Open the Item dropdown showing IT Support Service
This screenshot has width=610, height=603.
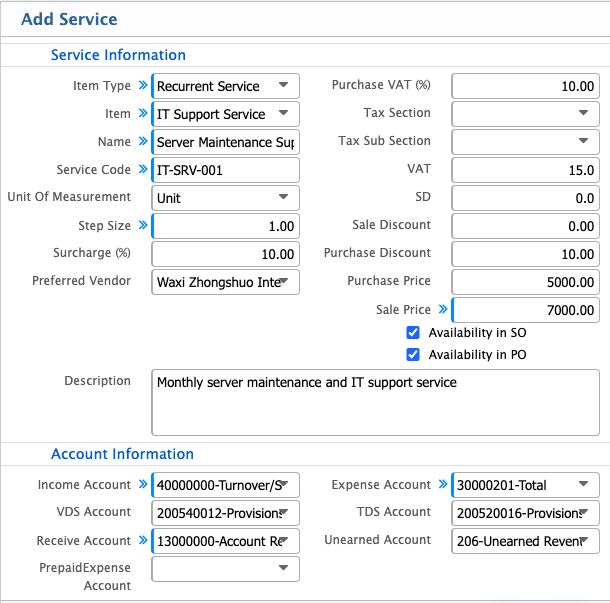[x=226, y=114]
